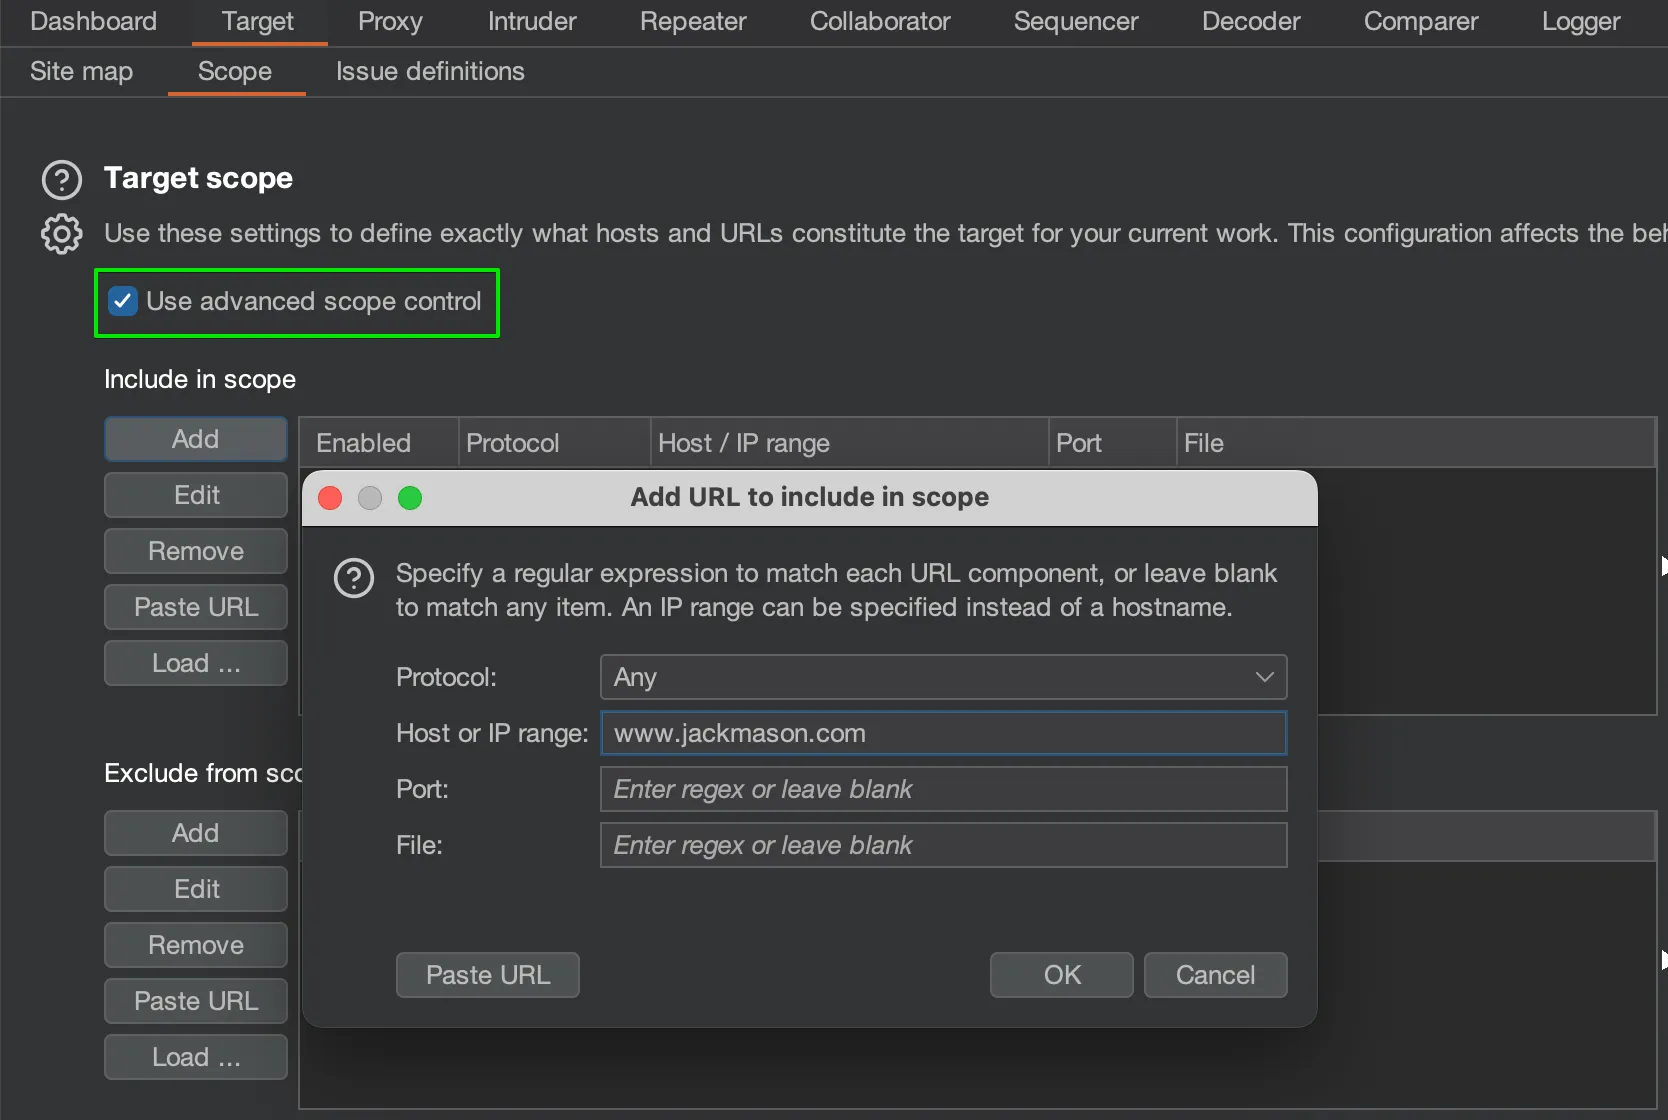Switch to the Decoder tab
Image resolution: width=1668 pixels, height=1120 pixels.
pyautogui.click(x=1251, y=21)
